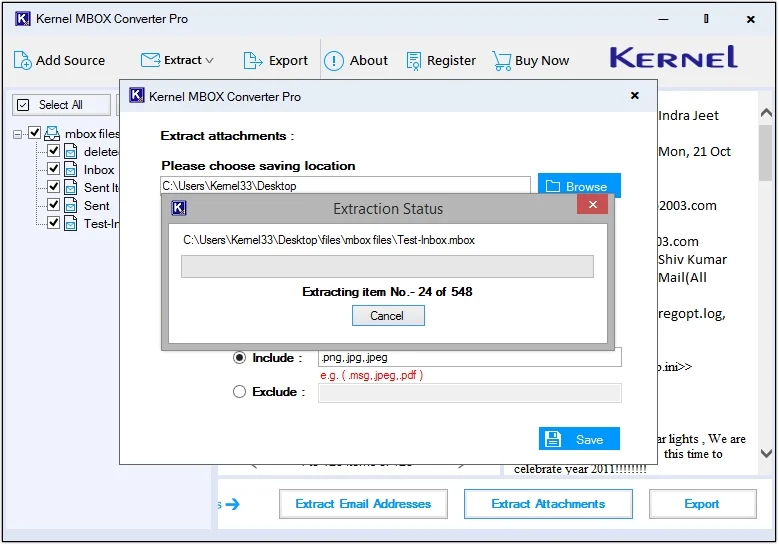Uncheck the Test-Inbox folder checkbox
The width and height of the screenshot is (779, 545).
(53, 222)
